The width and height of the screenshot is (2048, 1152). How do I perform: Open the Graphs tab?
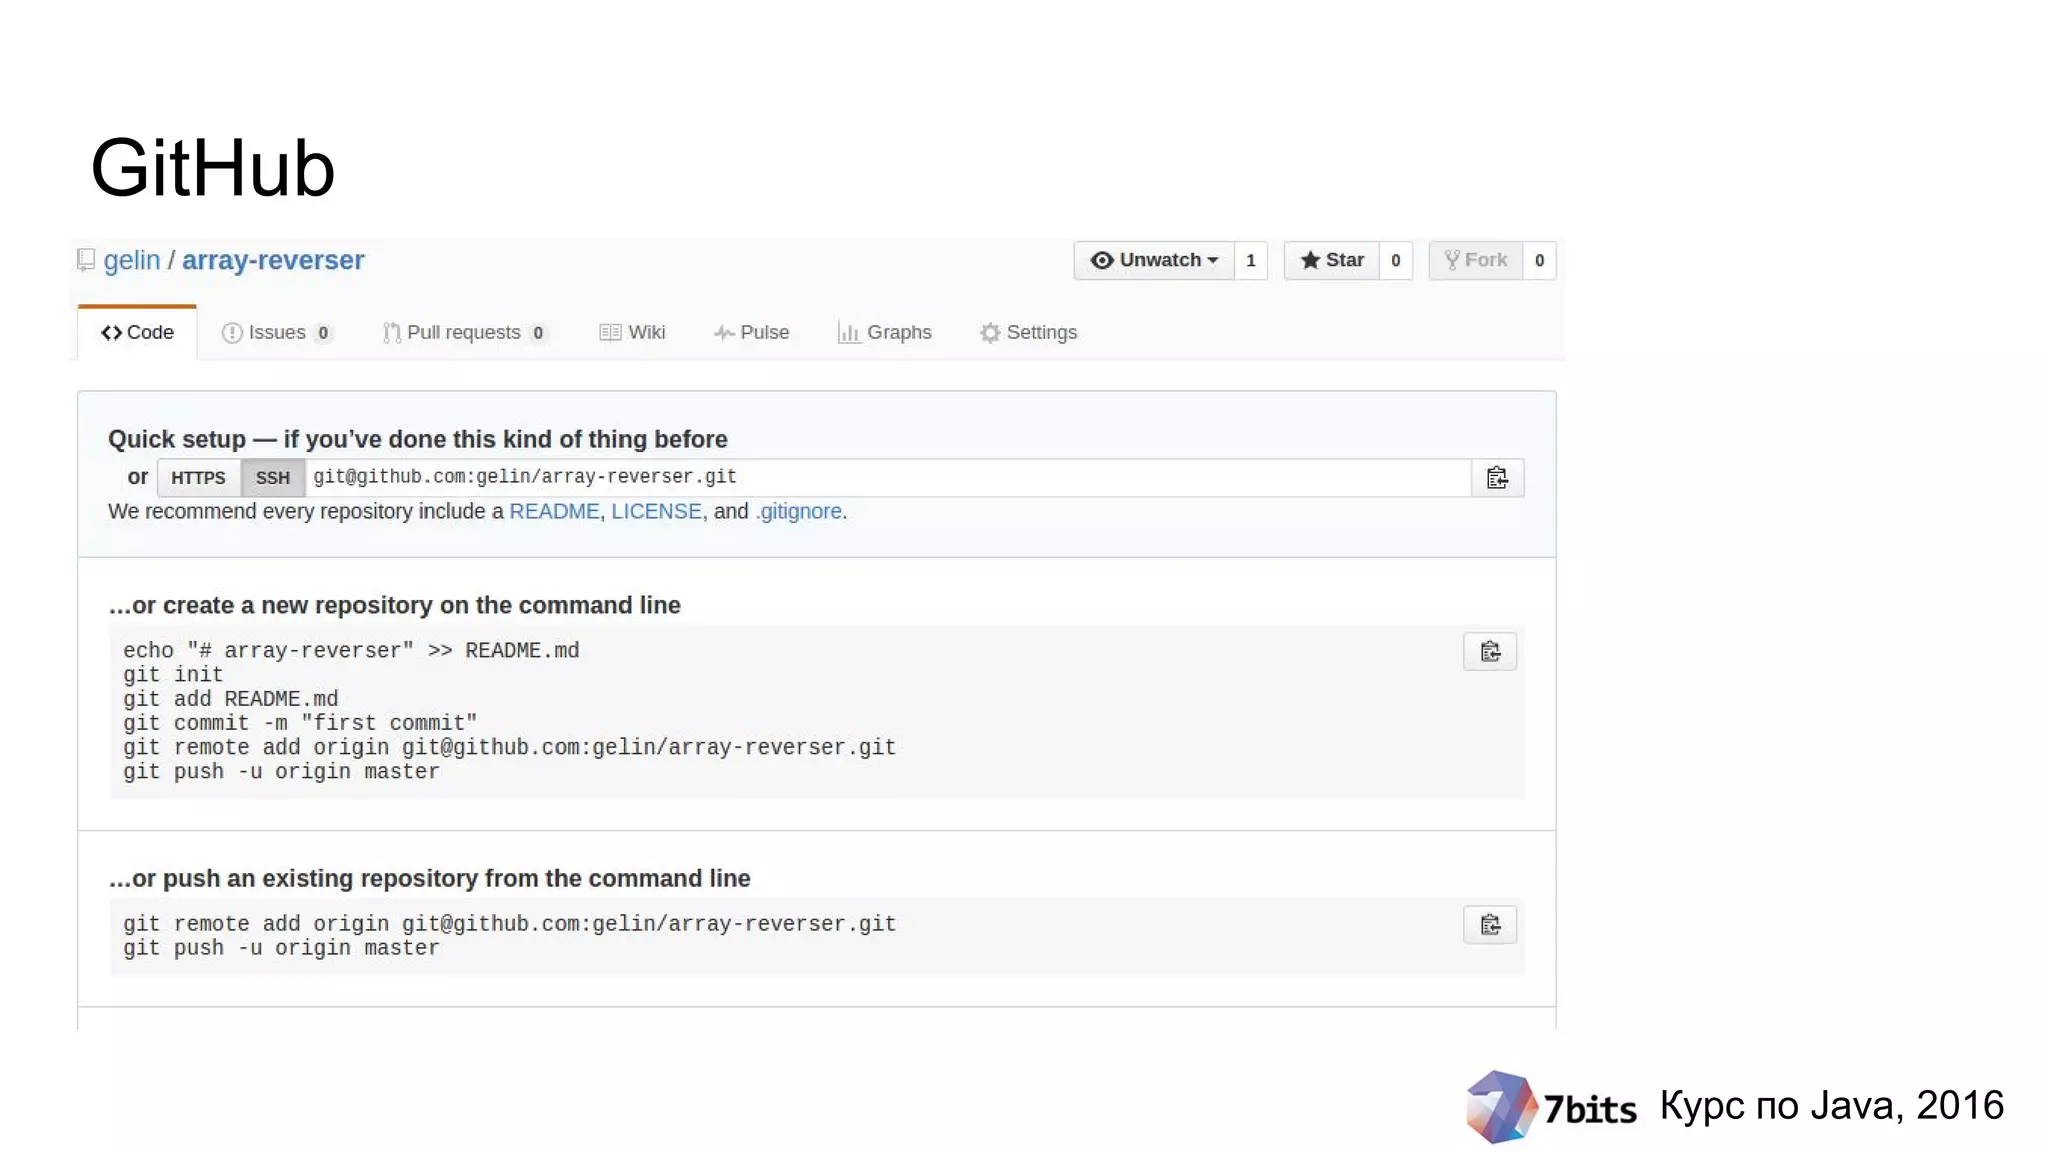[885, 332]
